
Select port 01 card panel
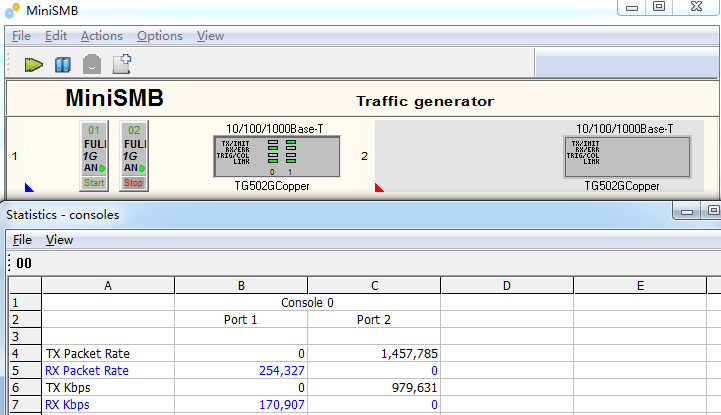point(94,156)
